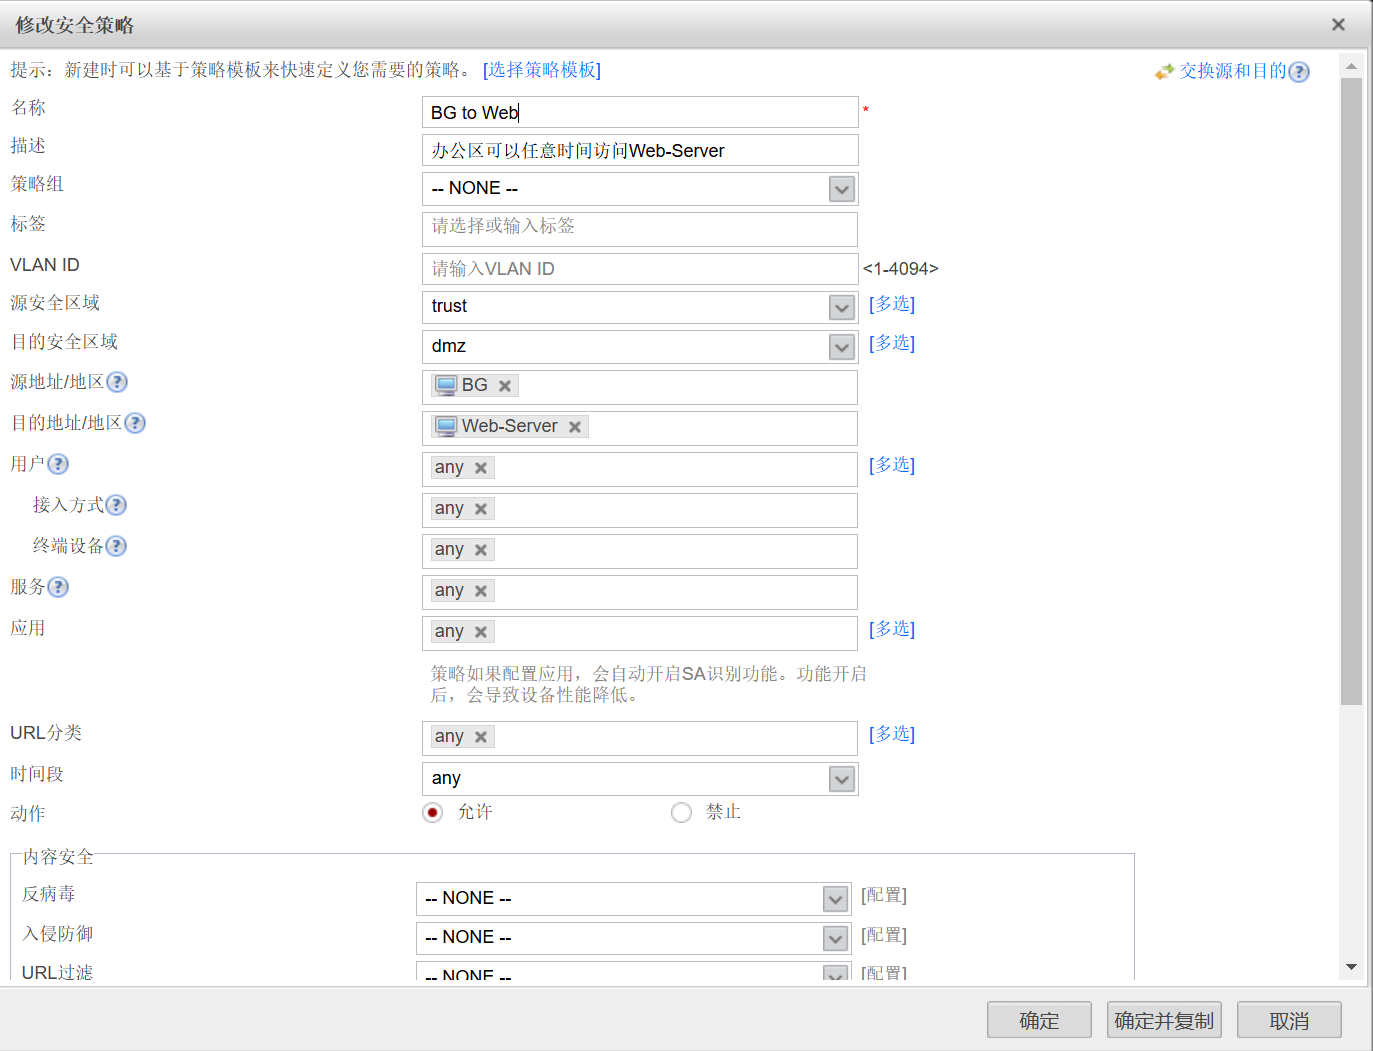Image resolution: width=1373 pixels, height=1051 pixels.
Task: Click the 名称 input field
Action: [x=640, y=112]
